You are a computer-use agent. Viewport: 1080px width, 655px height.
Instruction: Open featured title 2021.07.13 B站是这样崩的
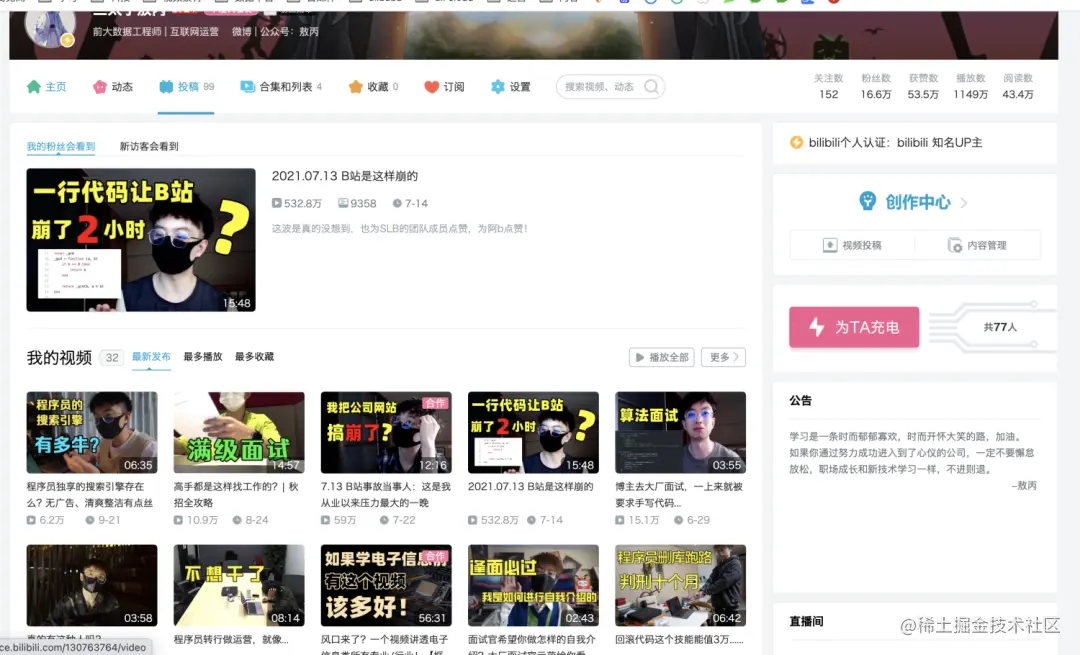click(x=344, y=176)
